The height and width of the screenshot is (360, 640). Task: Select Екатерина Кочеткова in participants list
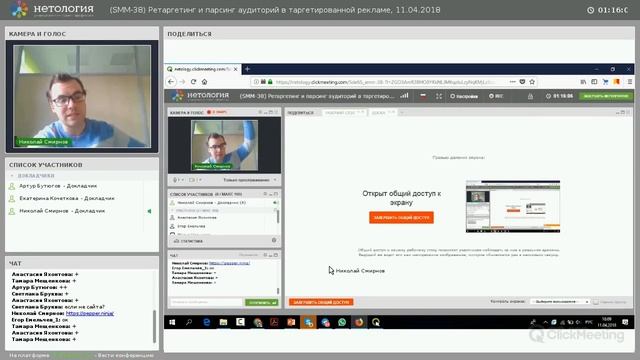point(67,198)
